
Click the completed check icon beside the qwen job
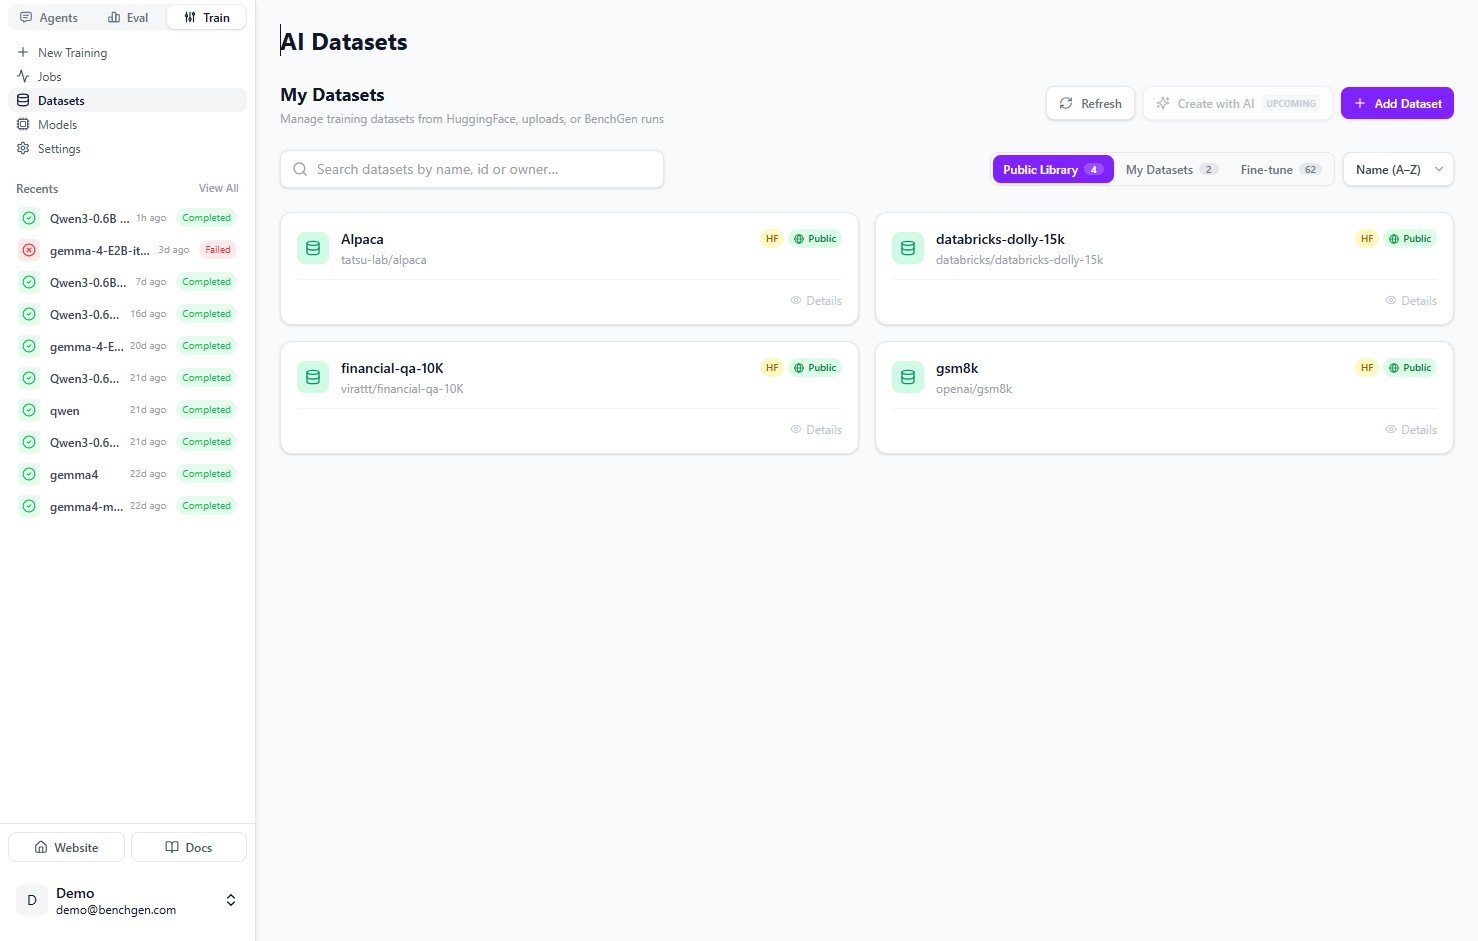point(29,410)
